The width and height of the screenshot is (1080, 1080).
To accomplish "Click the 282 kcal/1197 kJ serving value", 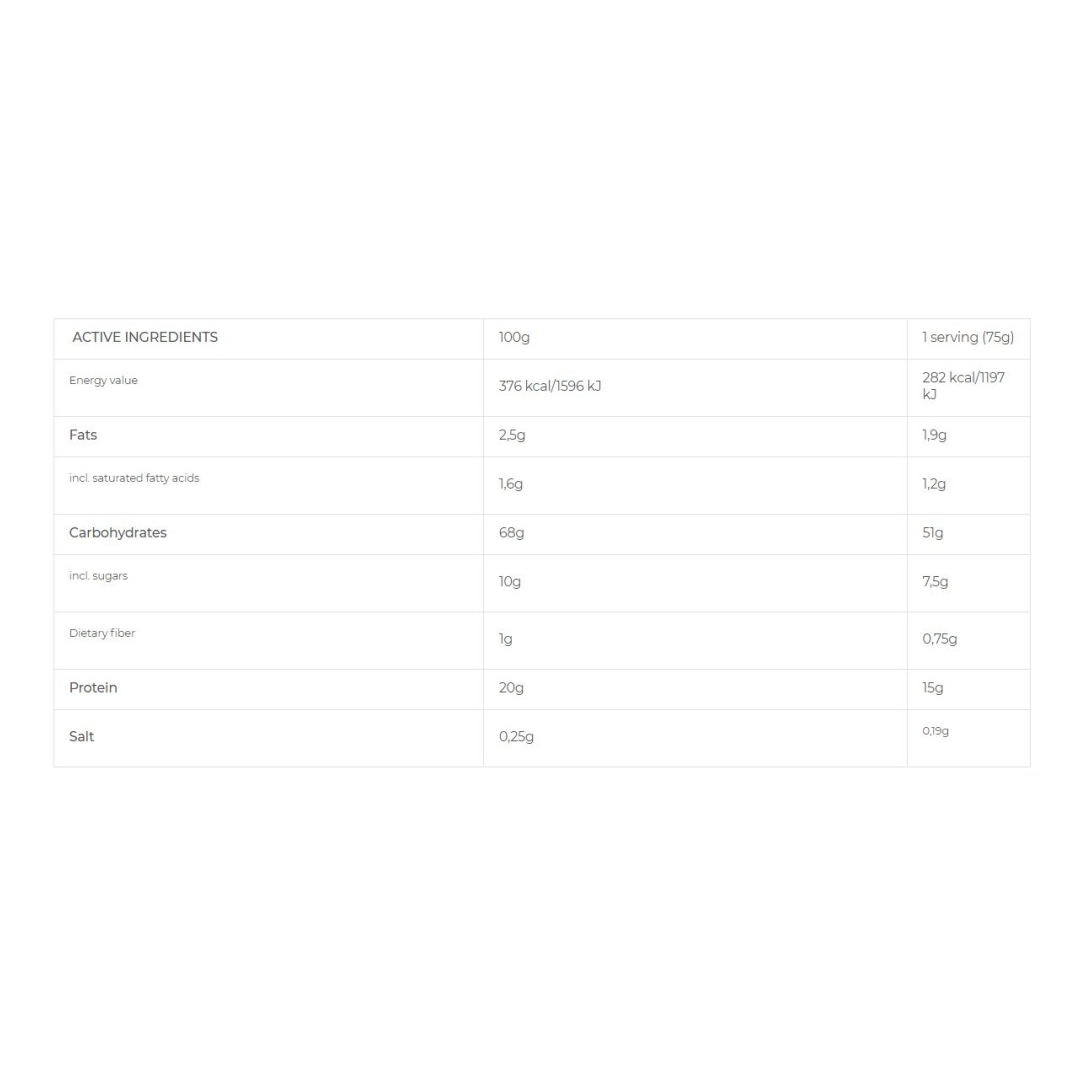I will click(963, 386).
